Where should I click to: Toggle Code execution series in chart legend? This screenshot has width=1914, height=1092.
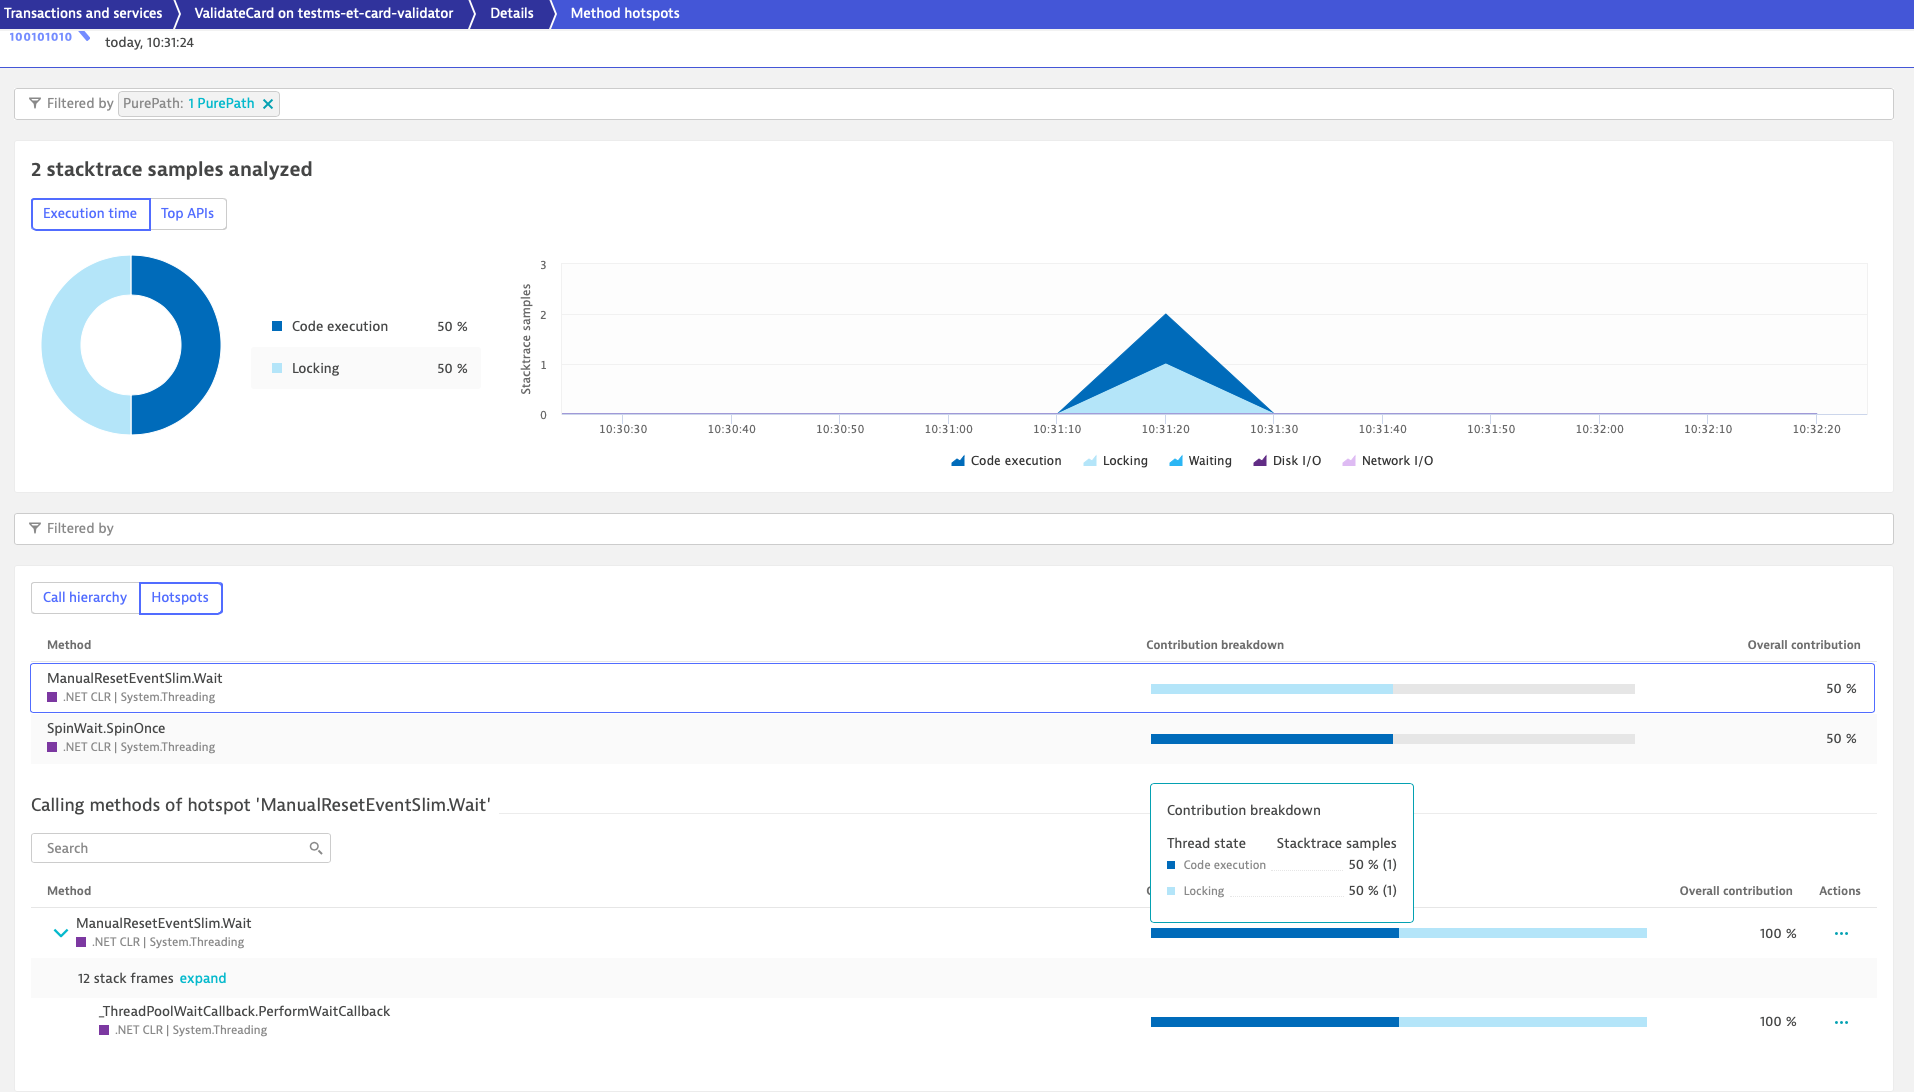point(1006,461)
